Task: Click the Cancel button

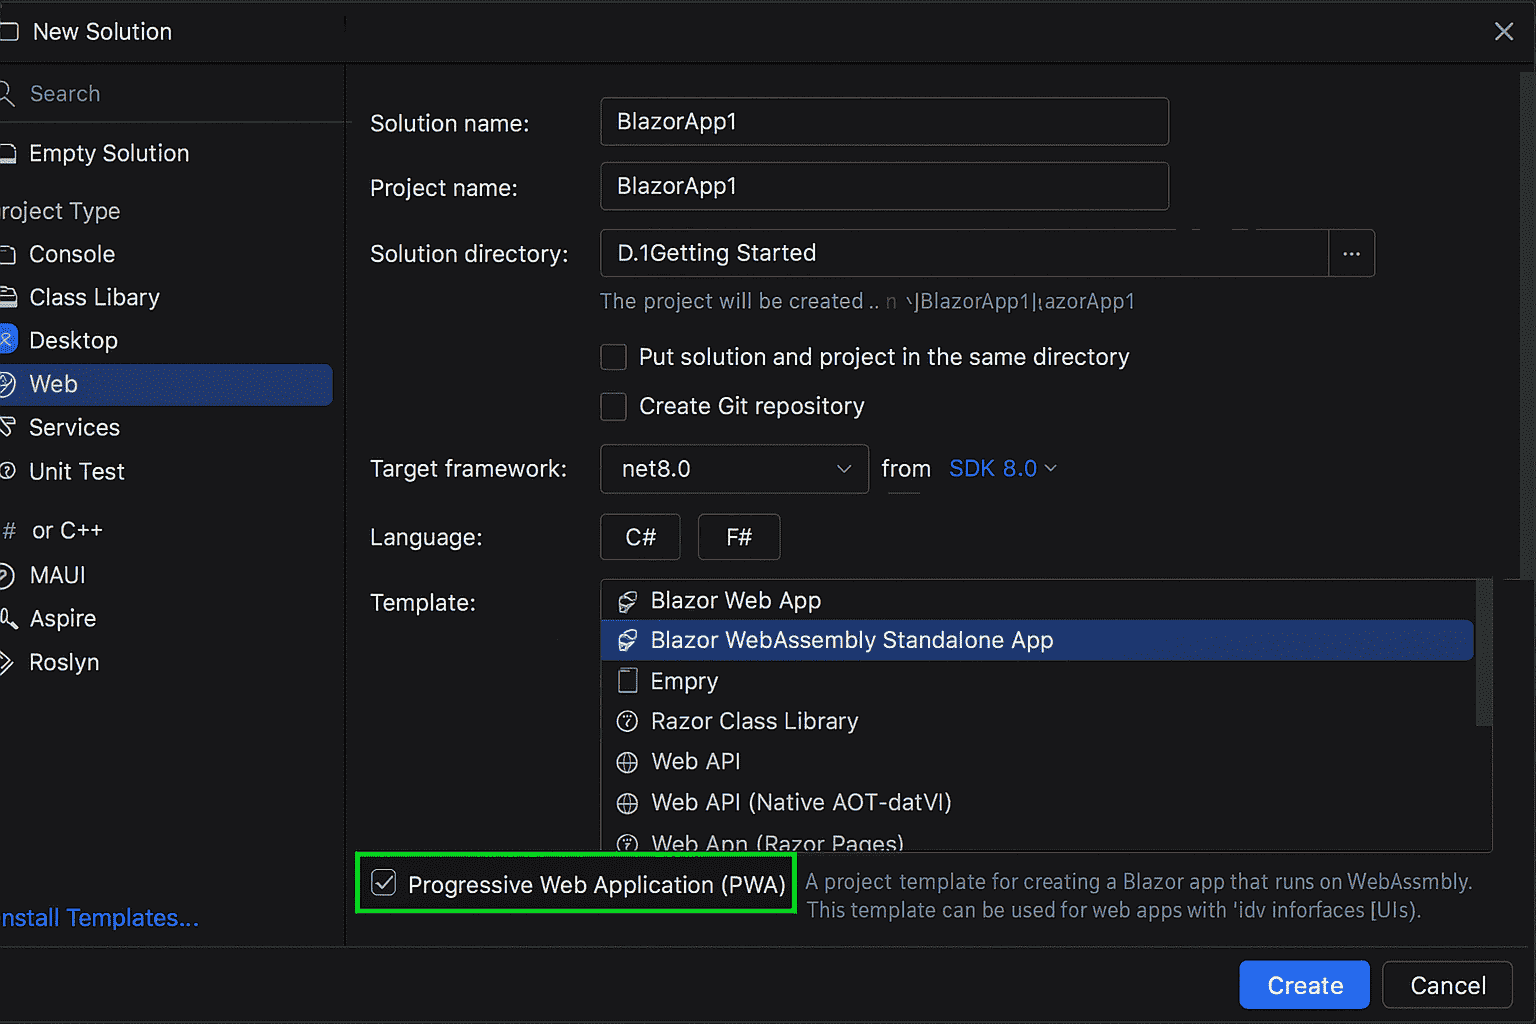Action: (x=1447, y=985)
